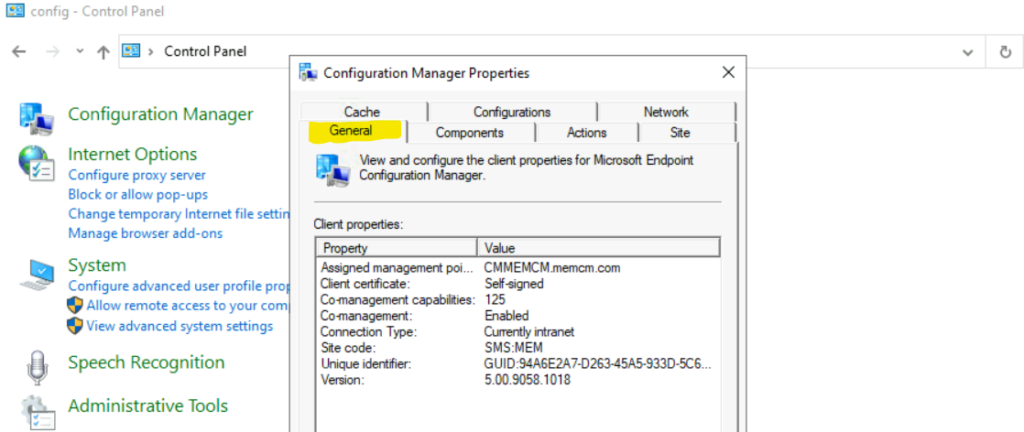Click the 5.00.9058.1018 version value
The width and height of the screenshot is (1024, 432).
point(528,379)
